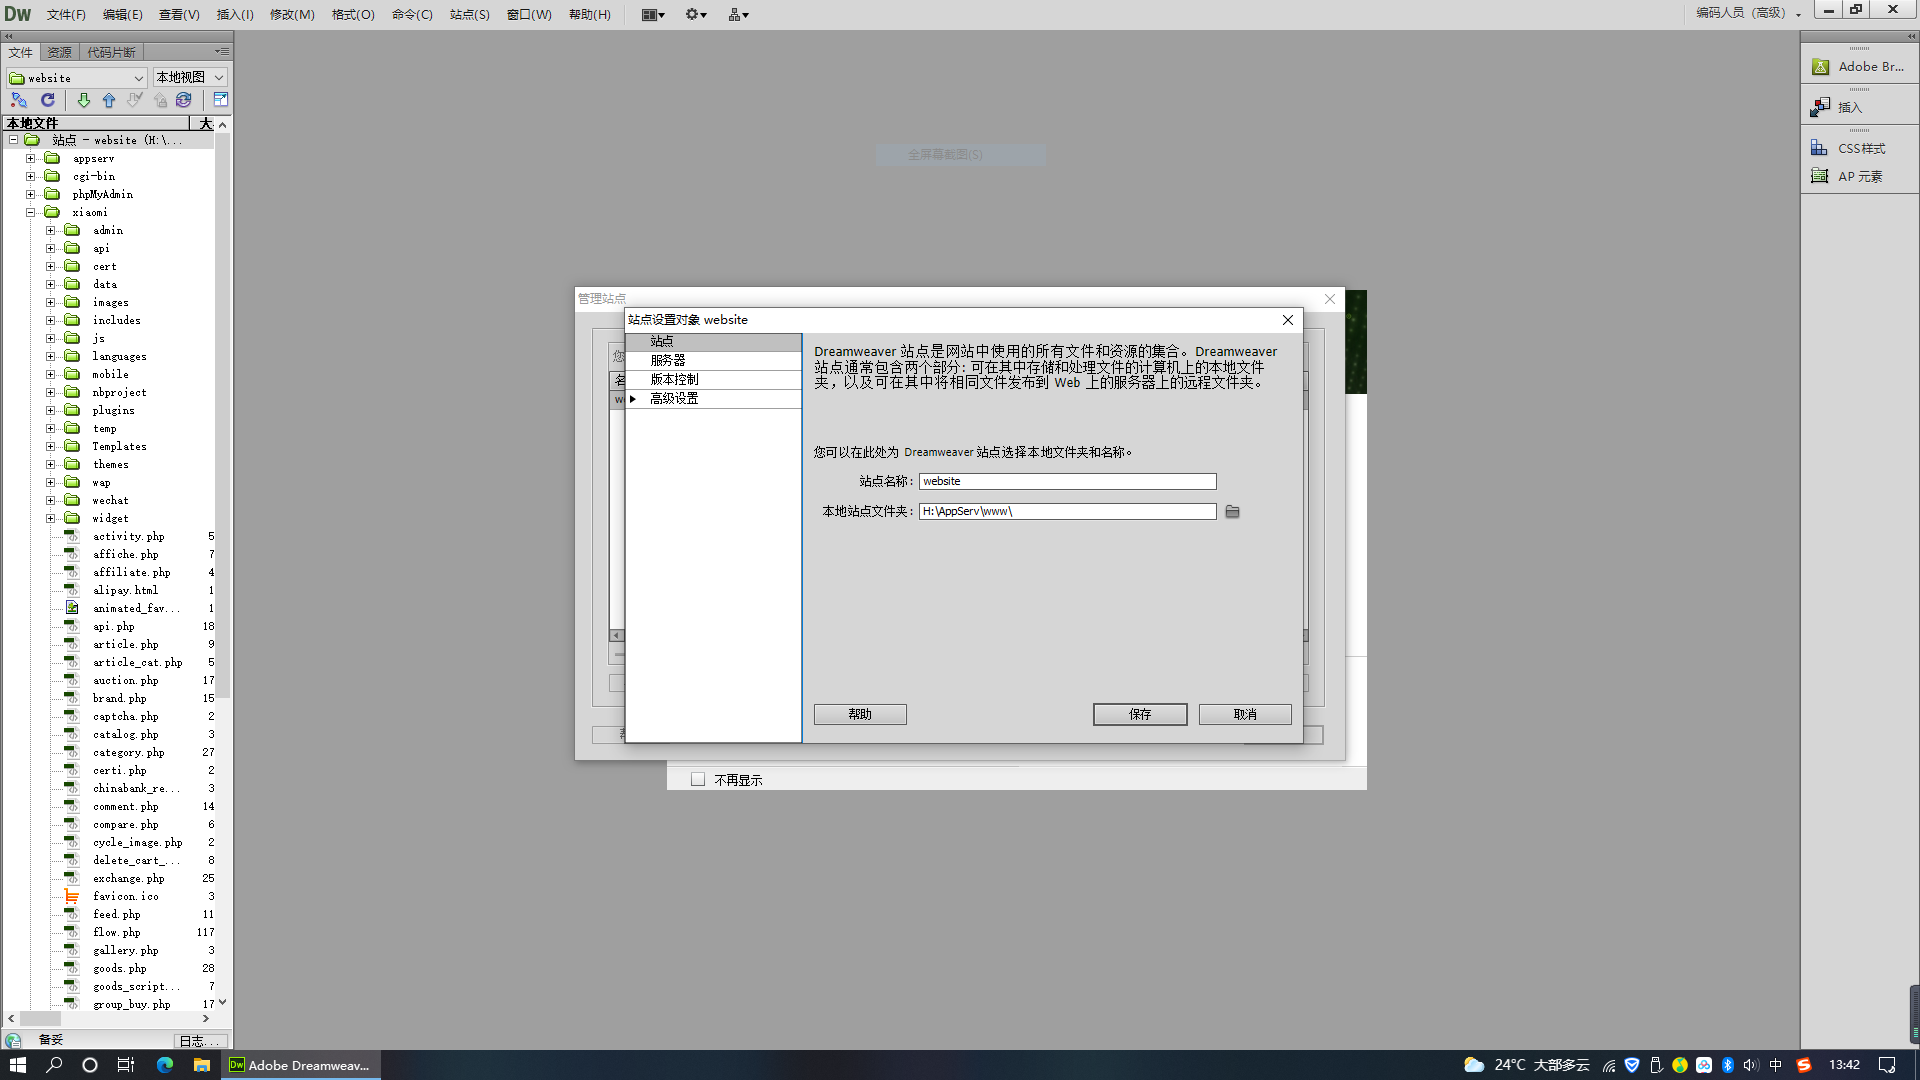Click the 帮助 button in dialog

pyautogui.click(x=859, y=714)
